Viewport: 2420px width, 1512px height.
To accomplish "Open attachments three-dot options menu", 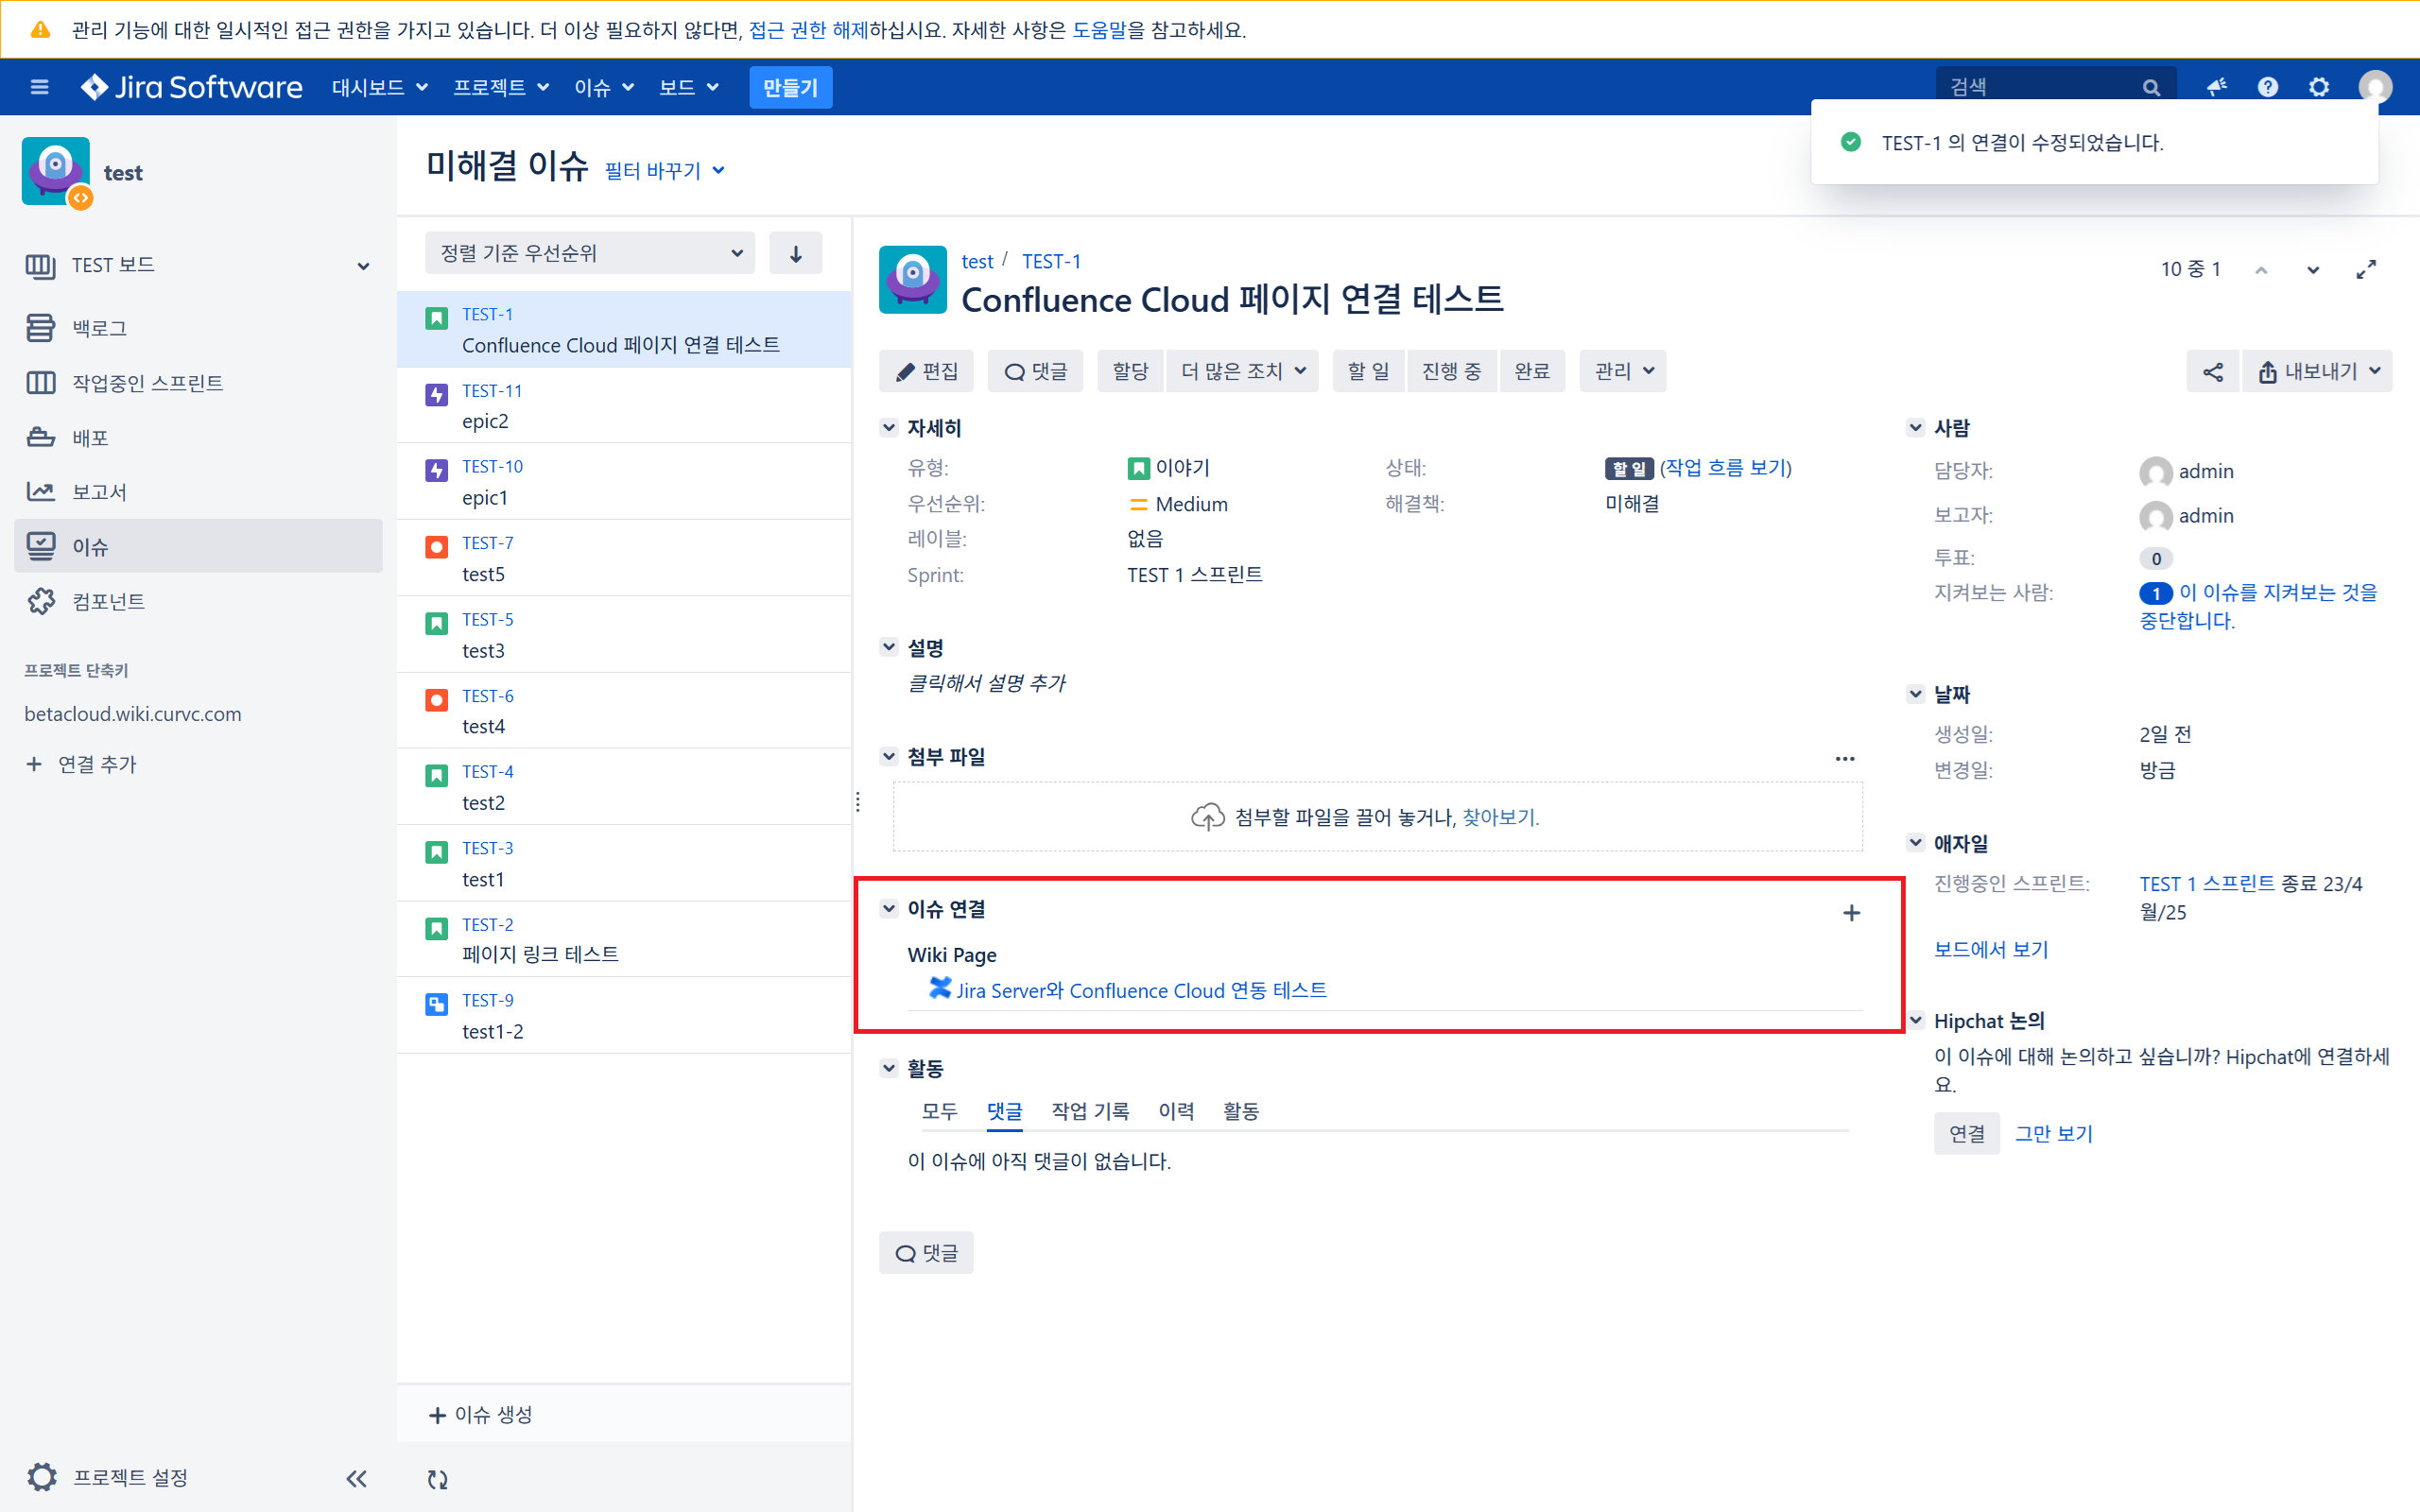I will pyautogui.click(x=1845, y=759).
